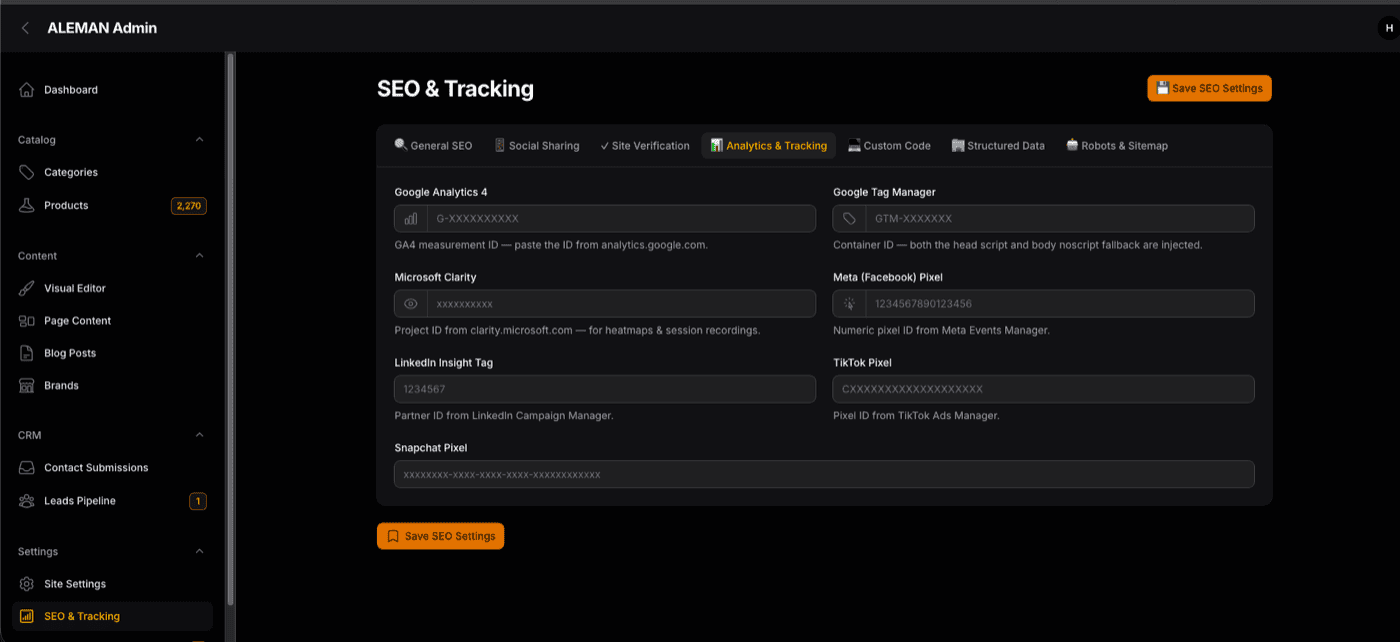Screen dimensions: 1400x642
Task: Click the SEO & Tracking page heading
Action: click(455, 89)
